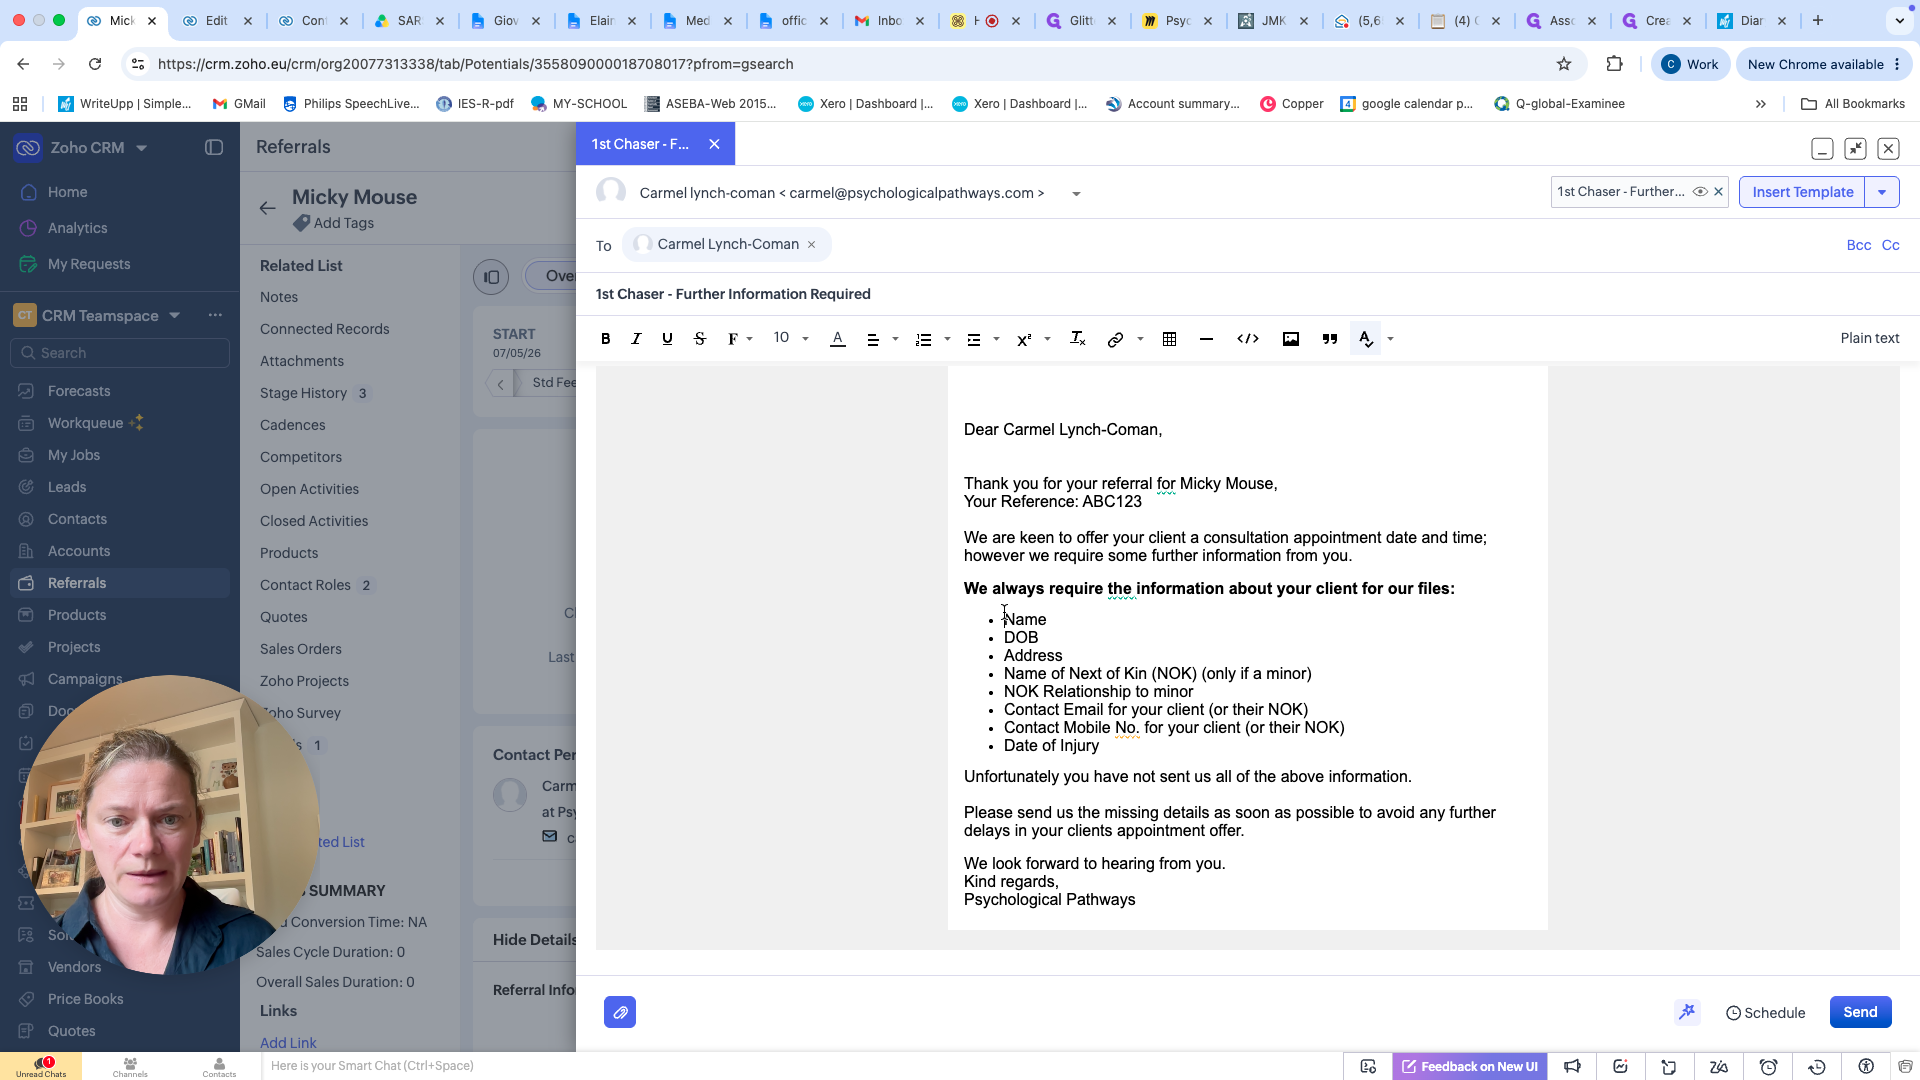Toggle underline formatting
Image resolution: width=1920 pixels, height=1080 pixels.
[667, 339]
